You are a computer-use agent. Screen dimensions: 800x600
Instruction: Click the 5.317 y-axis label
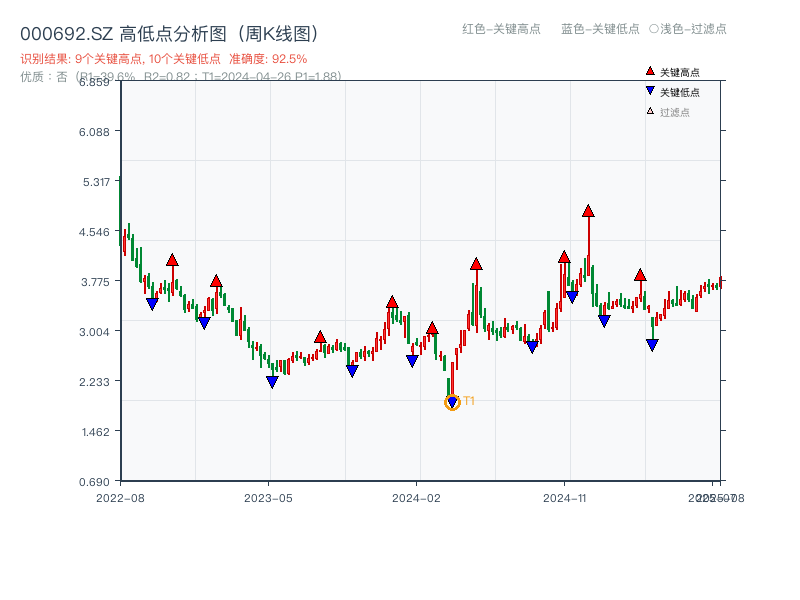(96, 182)
